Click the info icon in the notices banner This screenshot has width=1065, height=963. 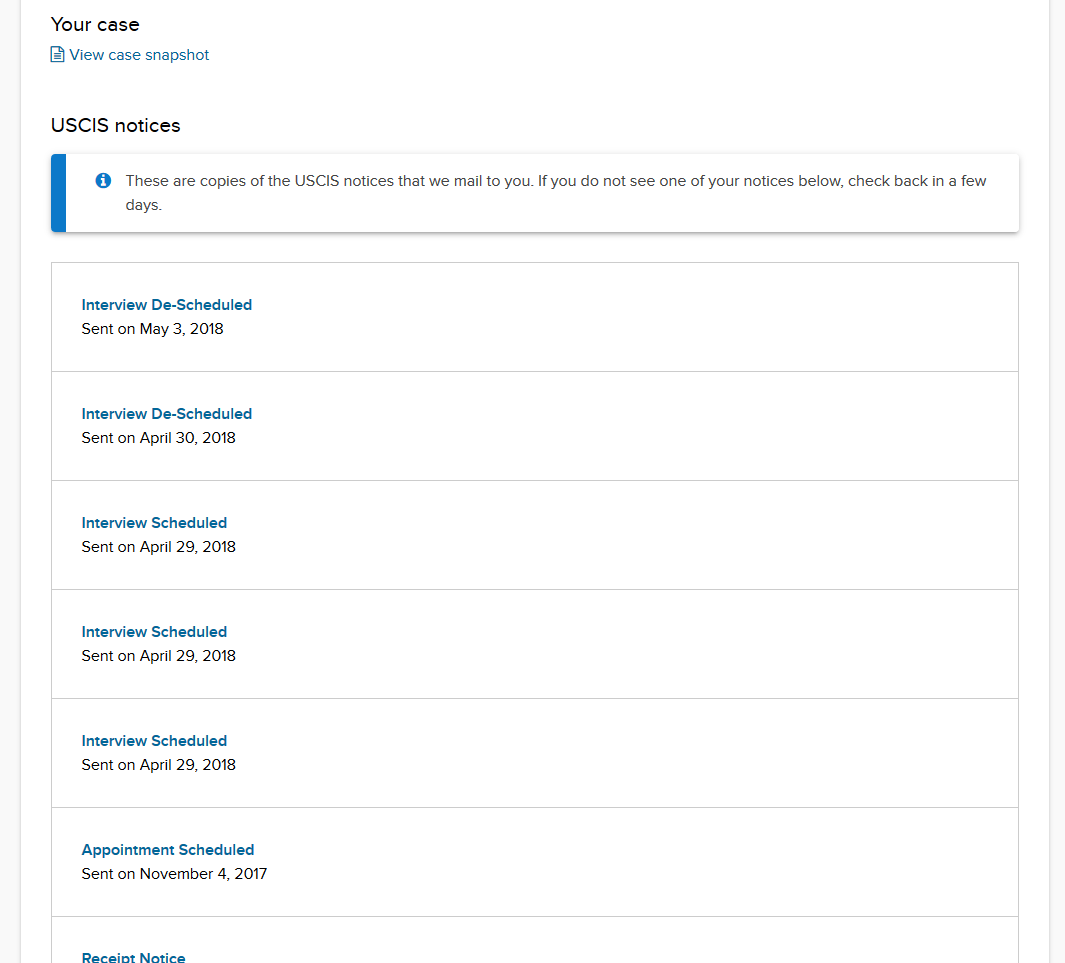[x=103, y=181]
